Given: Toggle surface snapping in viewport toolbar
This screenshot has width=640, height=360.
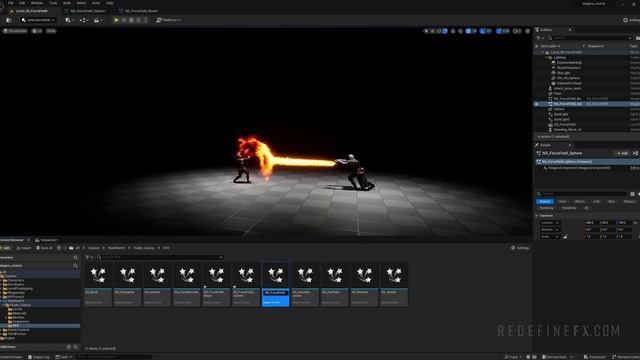Looking at the screenshot, I should [x=460, y=31].
